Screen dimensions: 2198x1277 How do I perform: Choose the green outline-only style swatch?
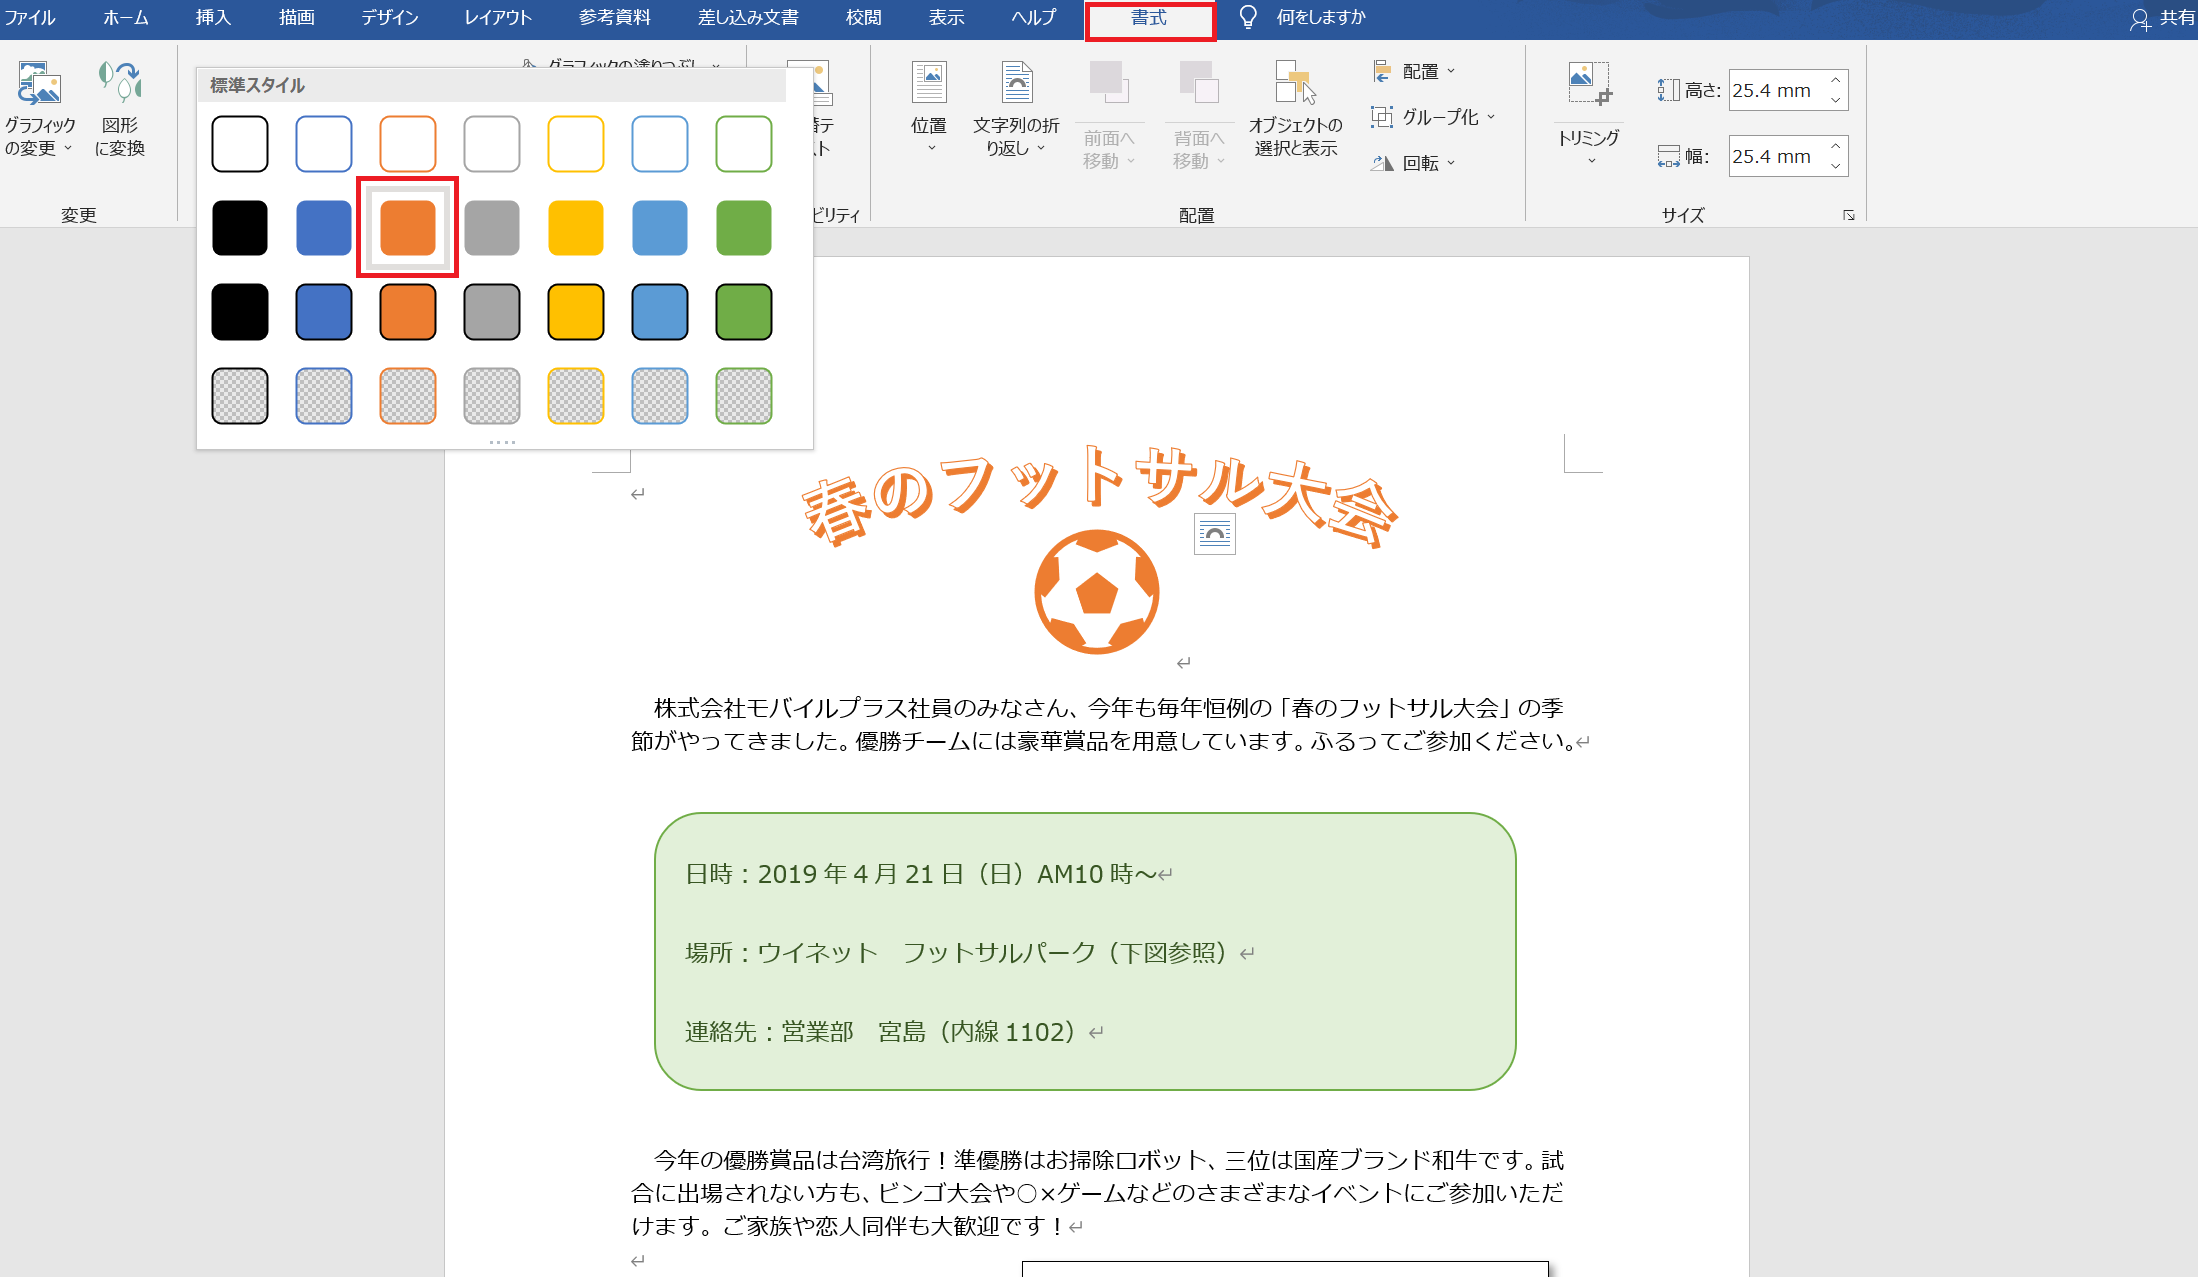coord(744,144)
